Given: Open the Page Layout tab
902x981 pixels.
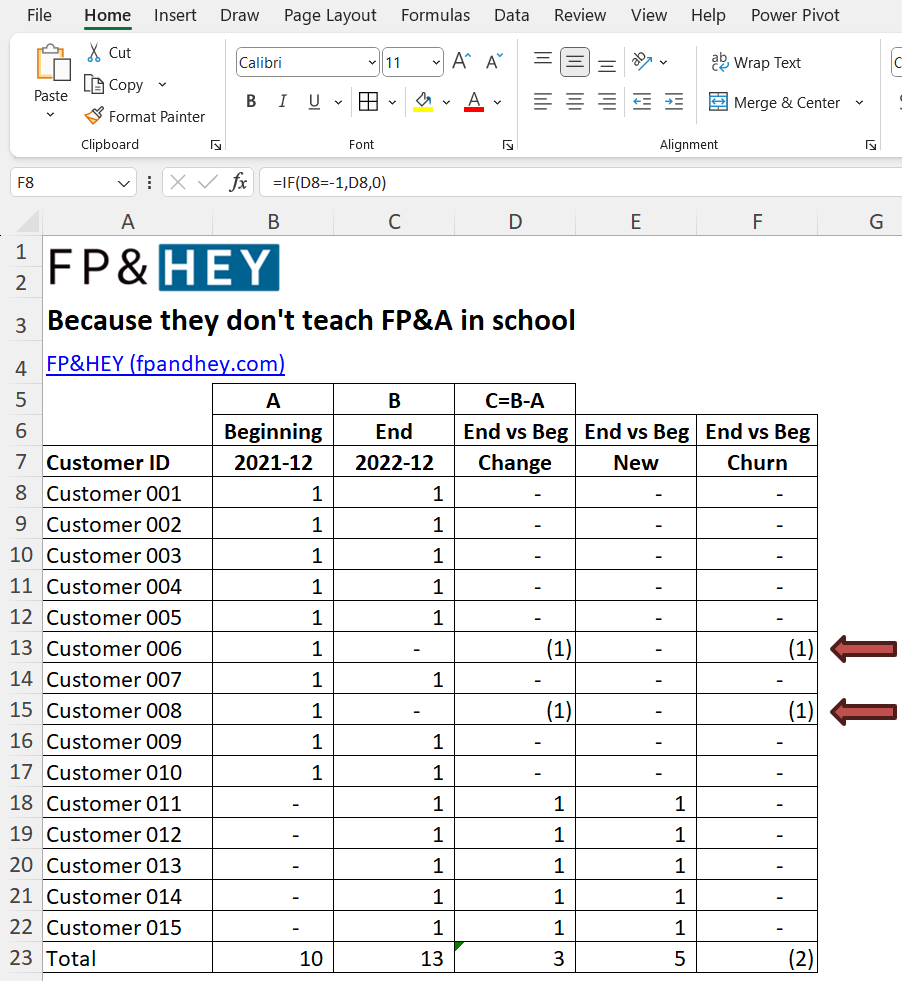Looking at the screenshot, I should pos(330,15).
